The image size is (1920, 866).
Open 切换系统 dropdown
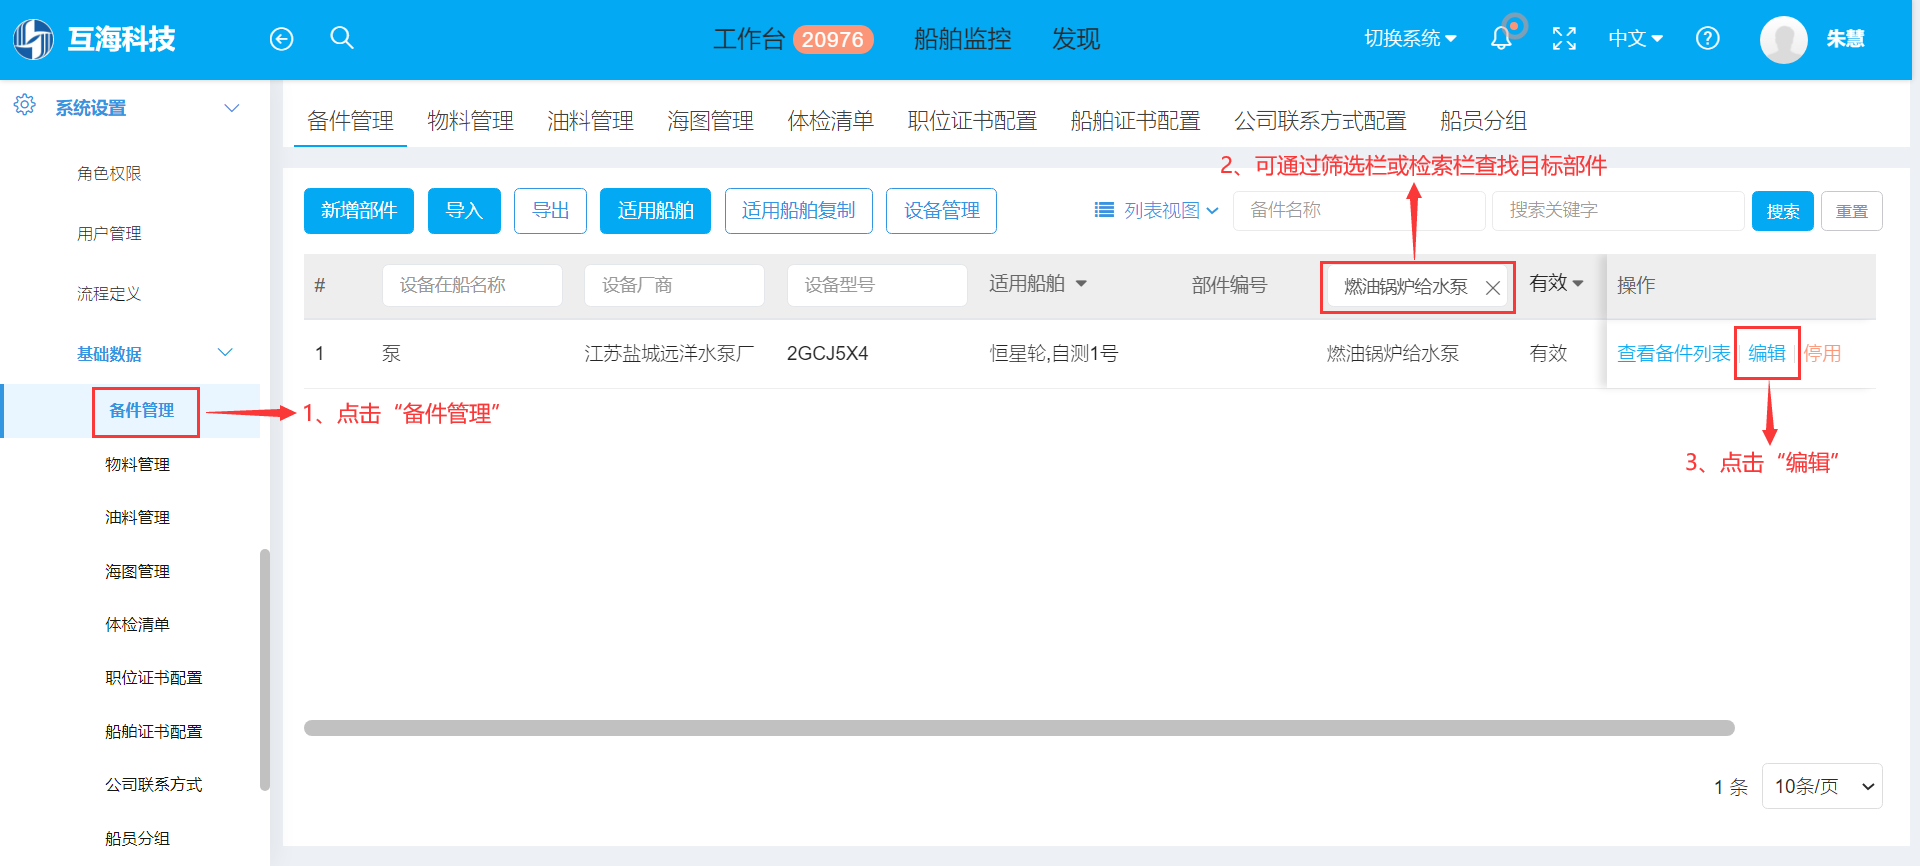pos(1410,39)
